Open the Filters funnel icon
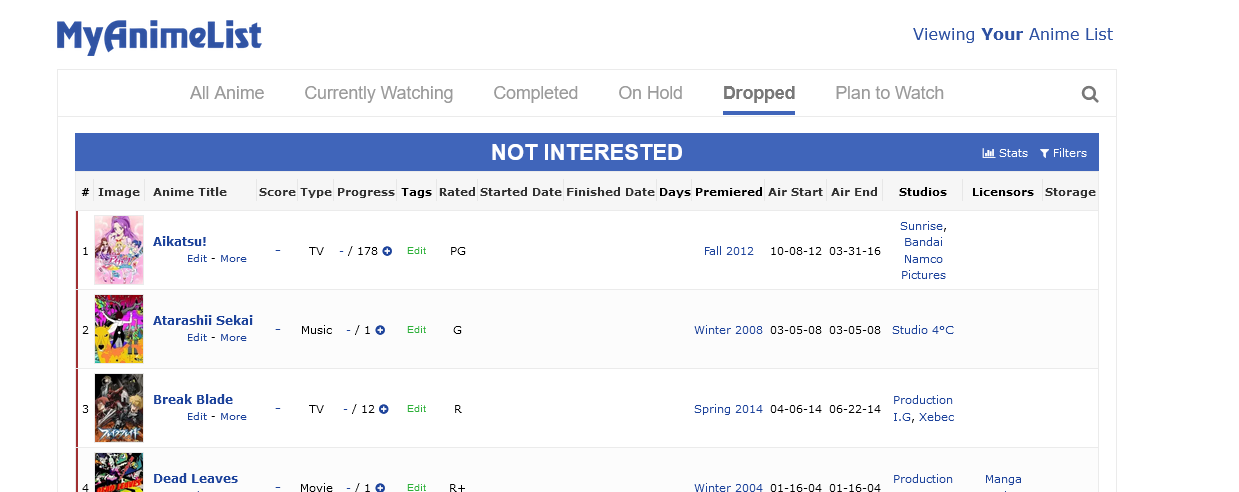The height and width of the screenshot is (492, 1239). [x=1044, y=153]
